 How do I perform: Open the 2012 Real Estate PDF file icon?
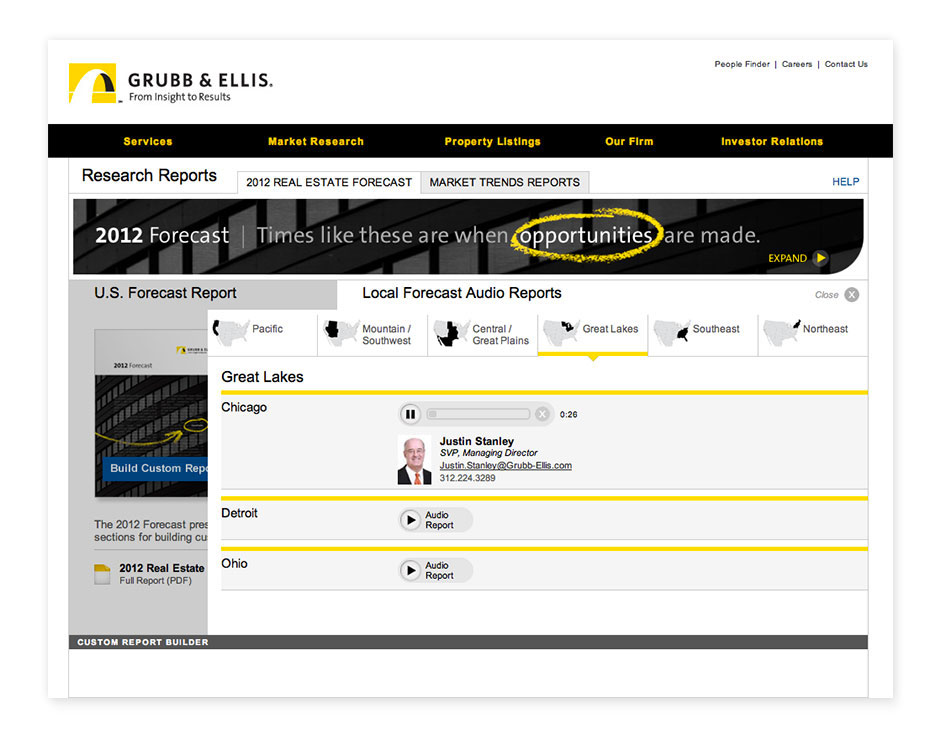point(103,574)
